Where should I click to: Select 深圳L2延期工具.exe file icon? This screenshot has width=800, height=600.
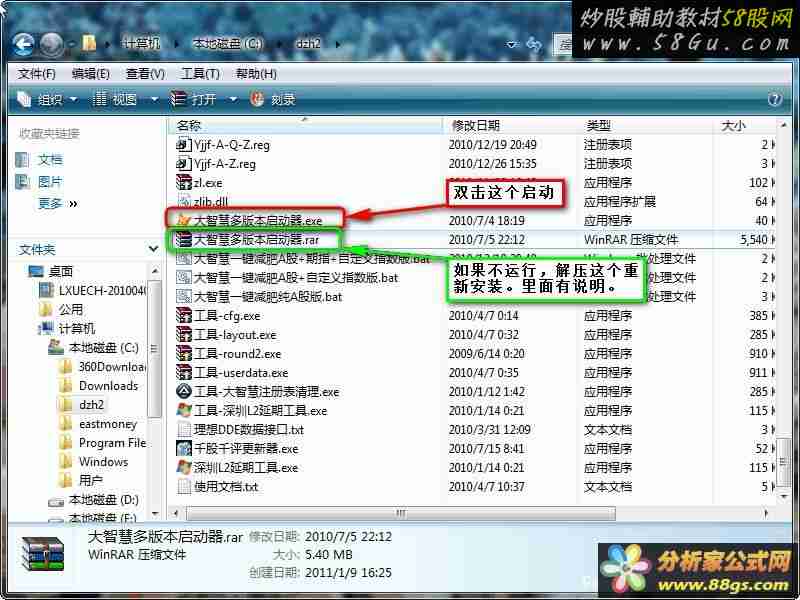183,467
